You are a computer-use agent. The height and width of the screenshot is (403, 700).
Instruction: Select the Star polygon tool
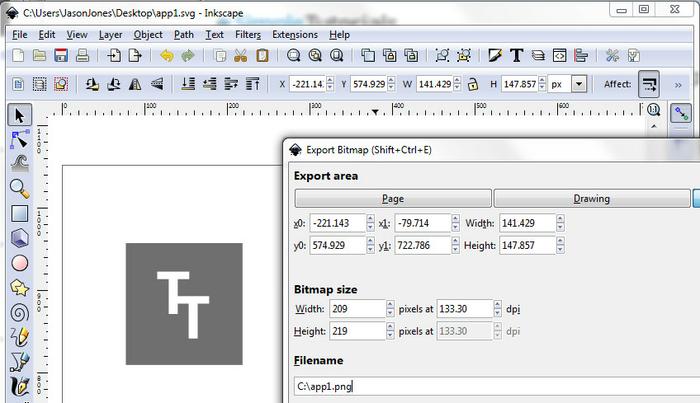click(19, 288)
